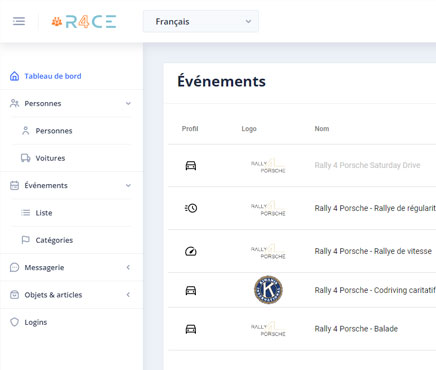This screenshot has height=370, width=436.
Task: Click the Kiwanis K logo in Codriving row
Action: (268, 290)
